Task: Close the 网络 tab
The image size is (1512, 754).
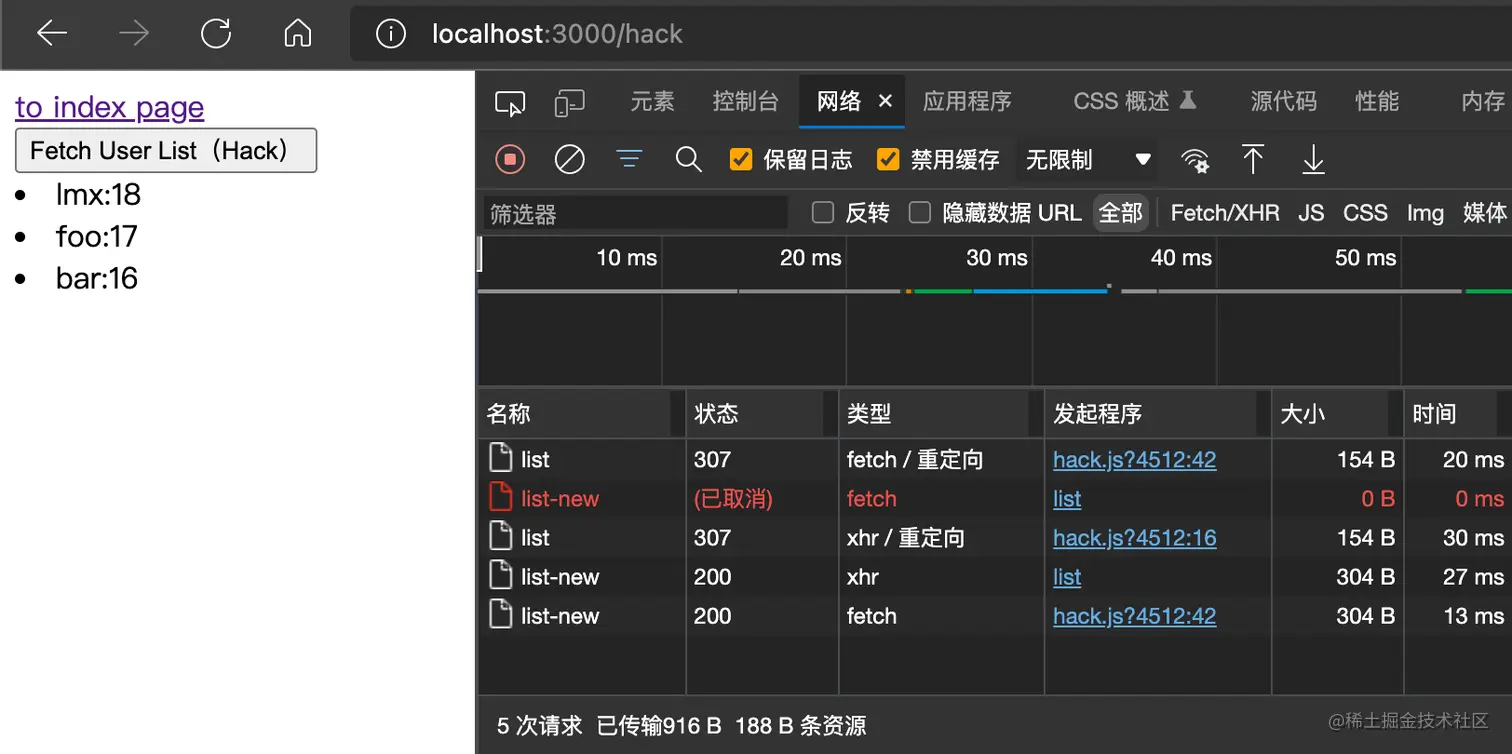Action: click(x=885, y=101)
